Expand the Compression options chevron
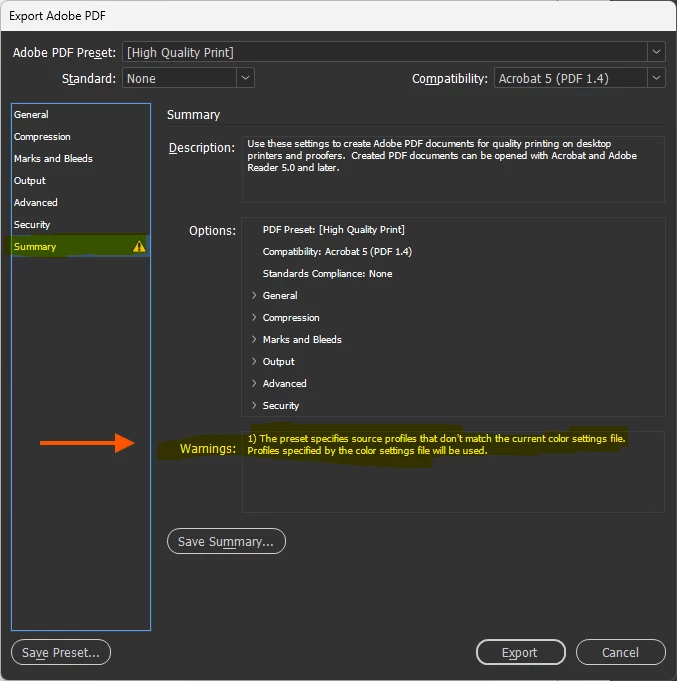677x681 pixels. (x=254, y=317)
